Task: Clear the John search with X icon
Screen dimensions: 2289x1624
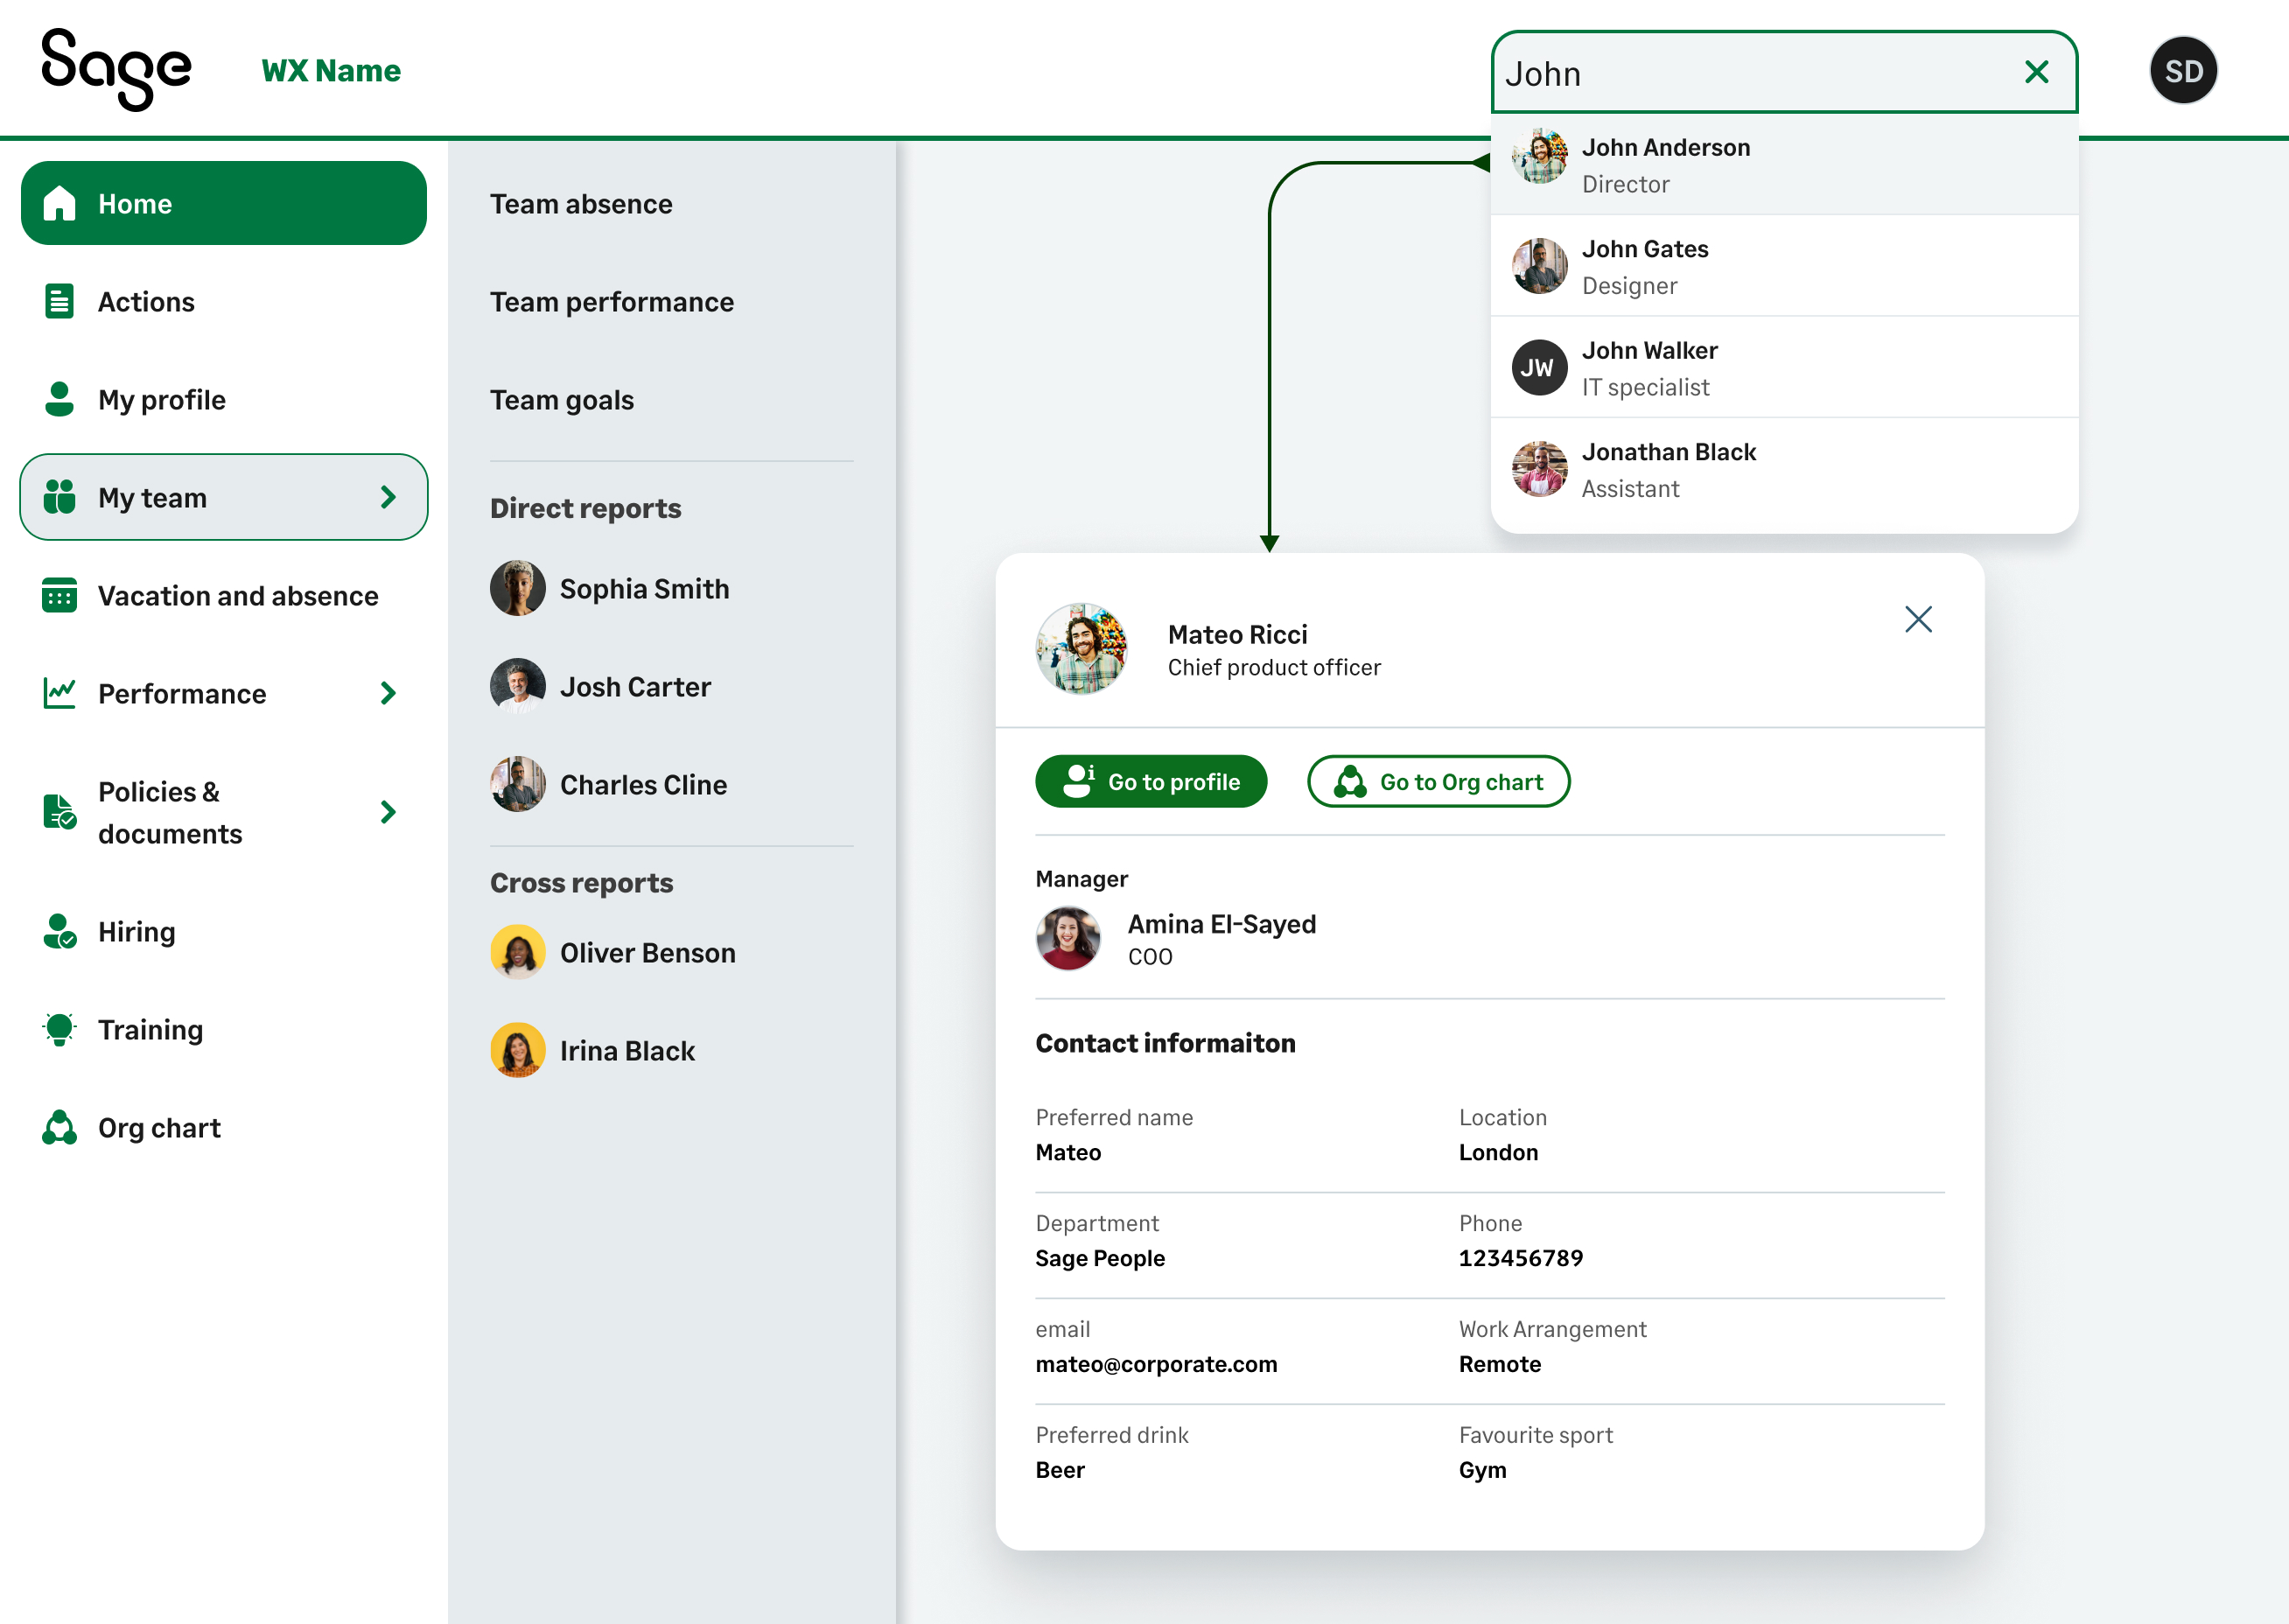Action: (2036, 72)
